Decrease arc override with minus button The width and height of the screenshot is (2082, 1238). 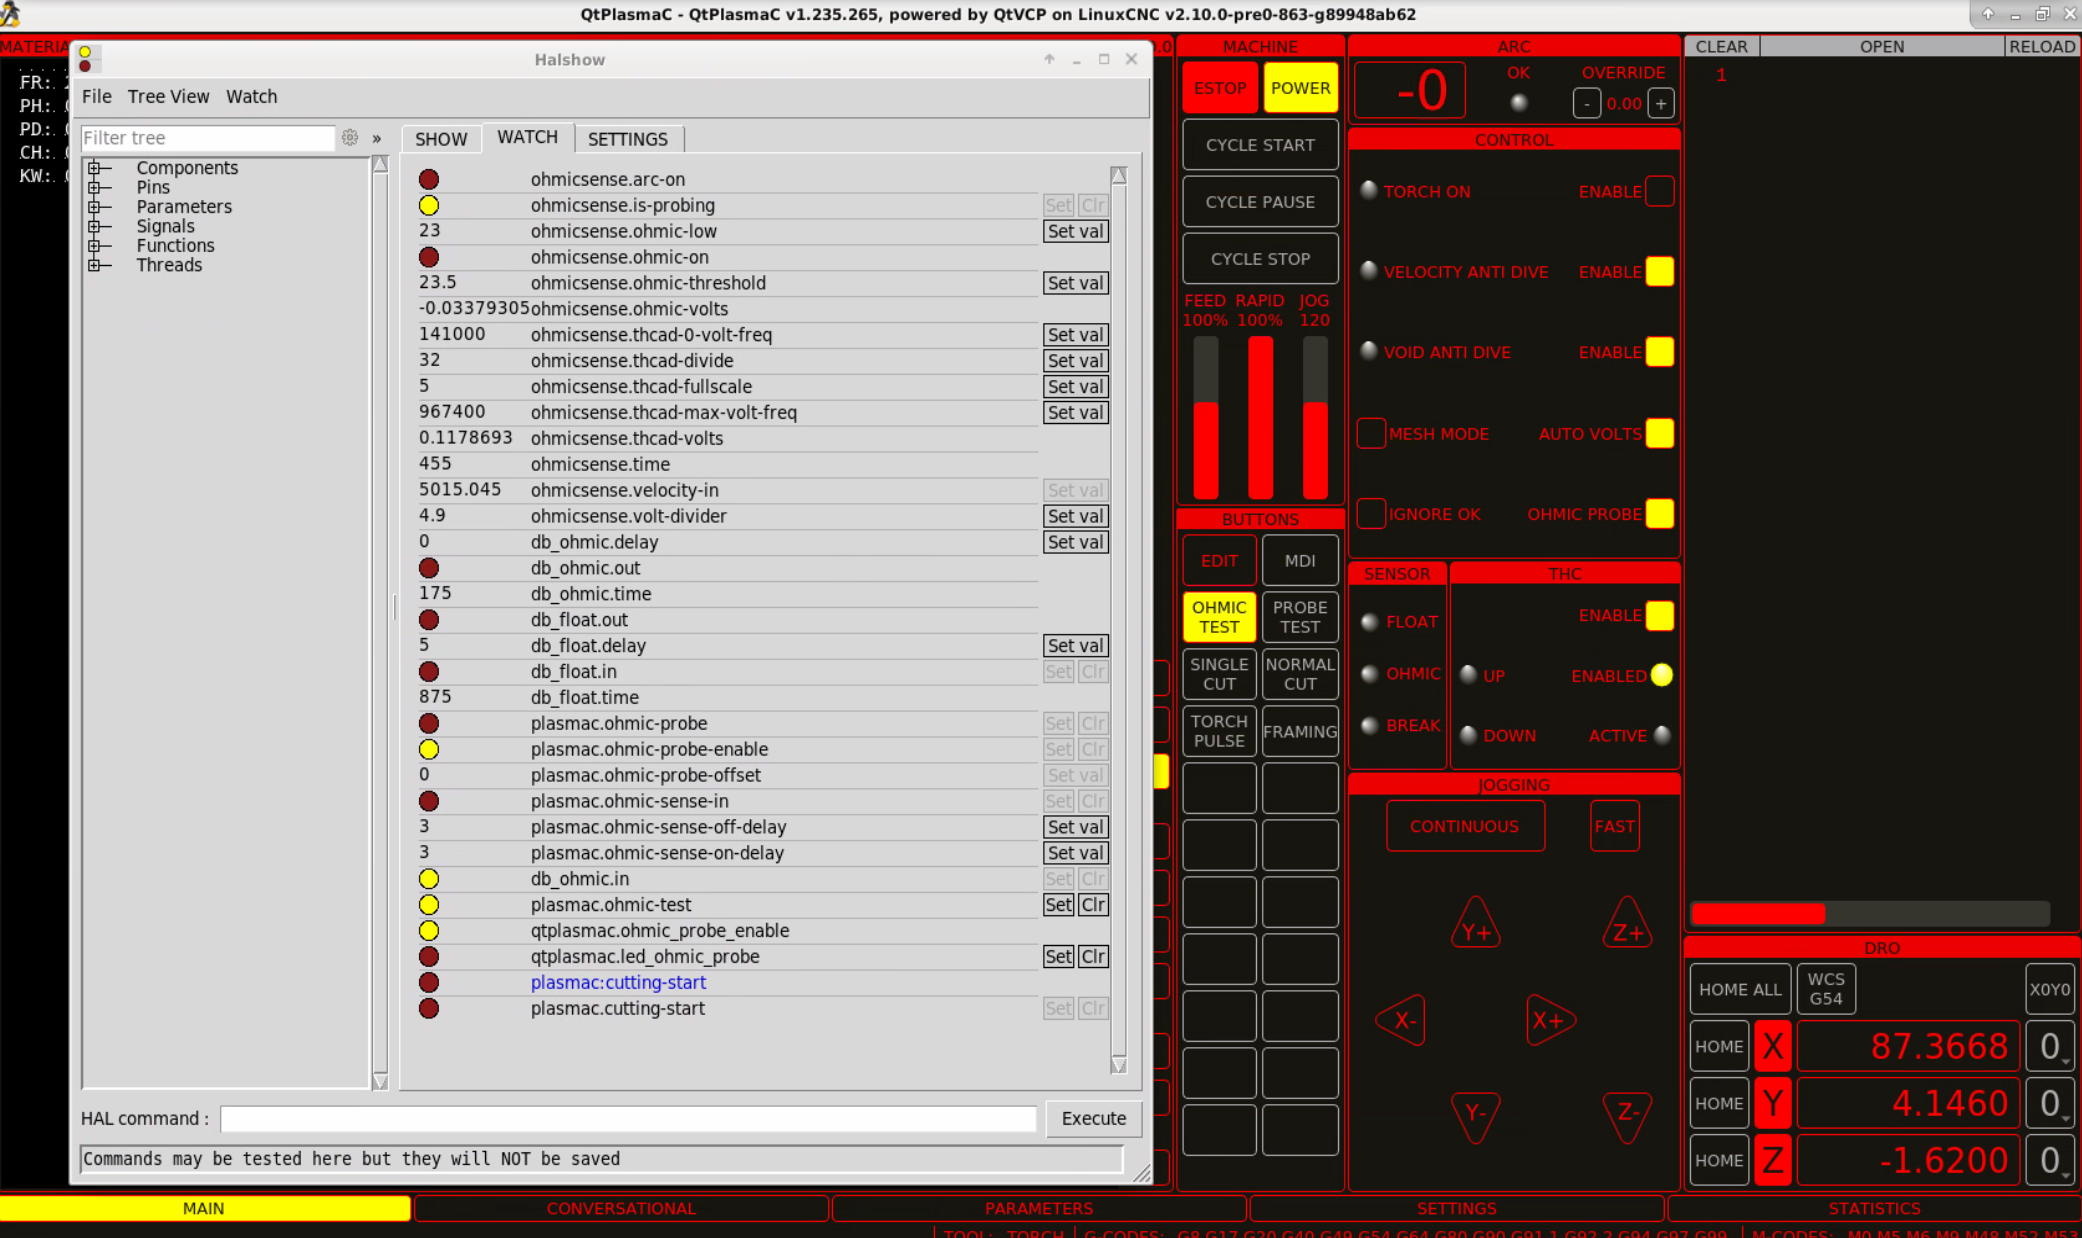[1586, 103]
